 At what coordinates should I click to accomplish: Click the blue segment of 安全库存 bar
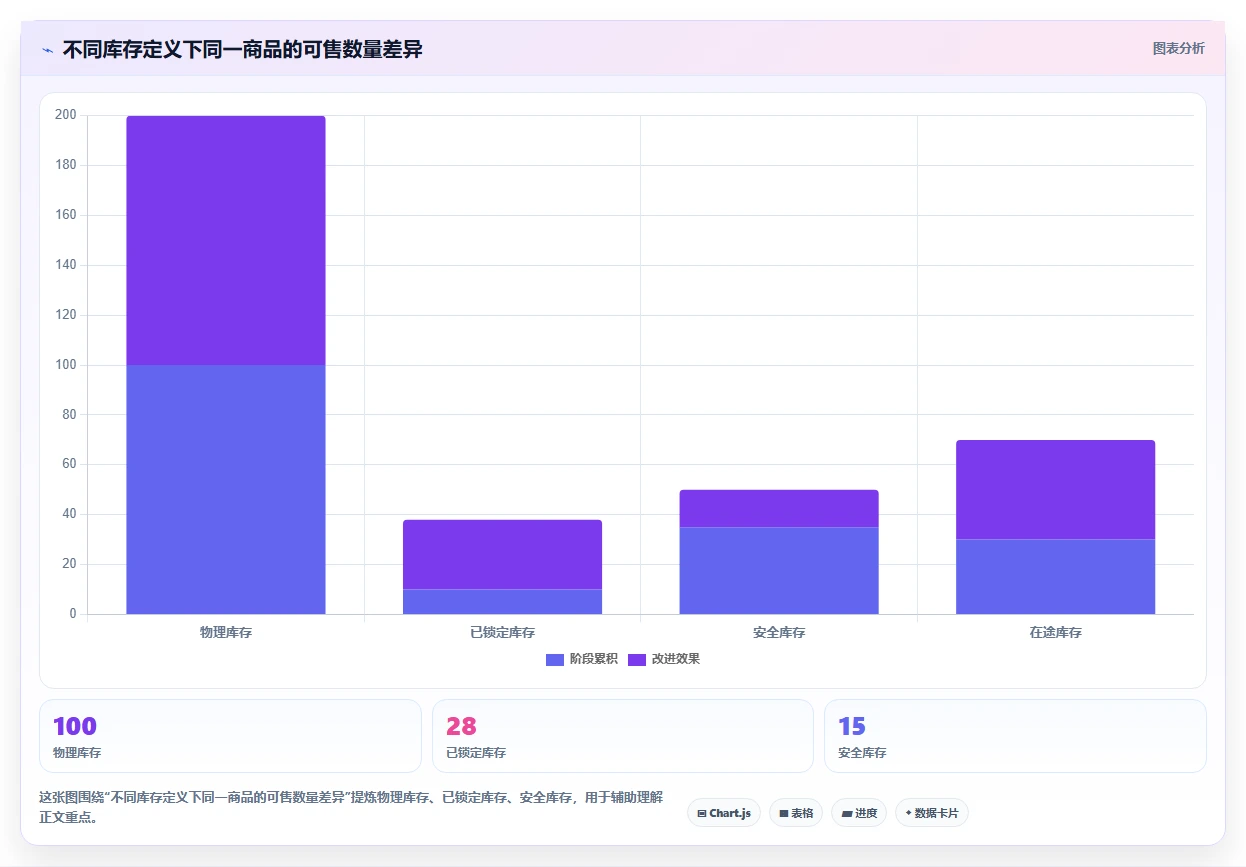779,570
